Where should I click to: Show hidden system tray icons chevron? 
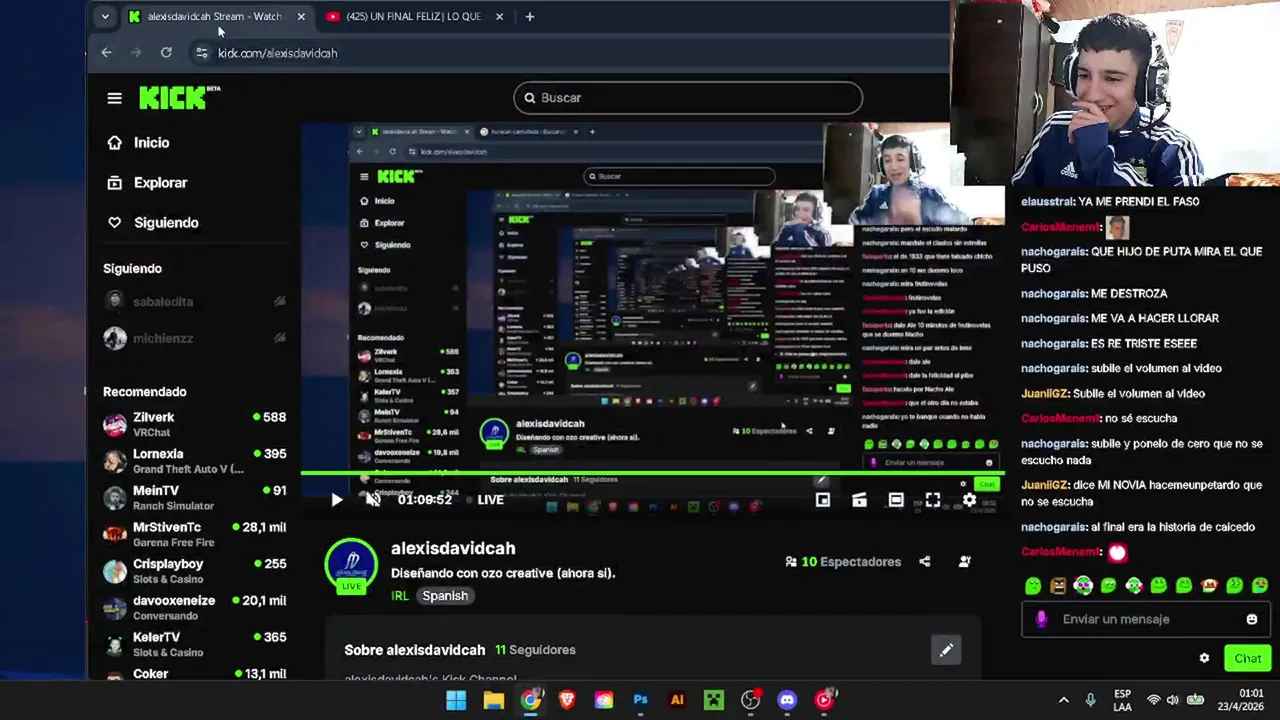[x=1063, y=700]
